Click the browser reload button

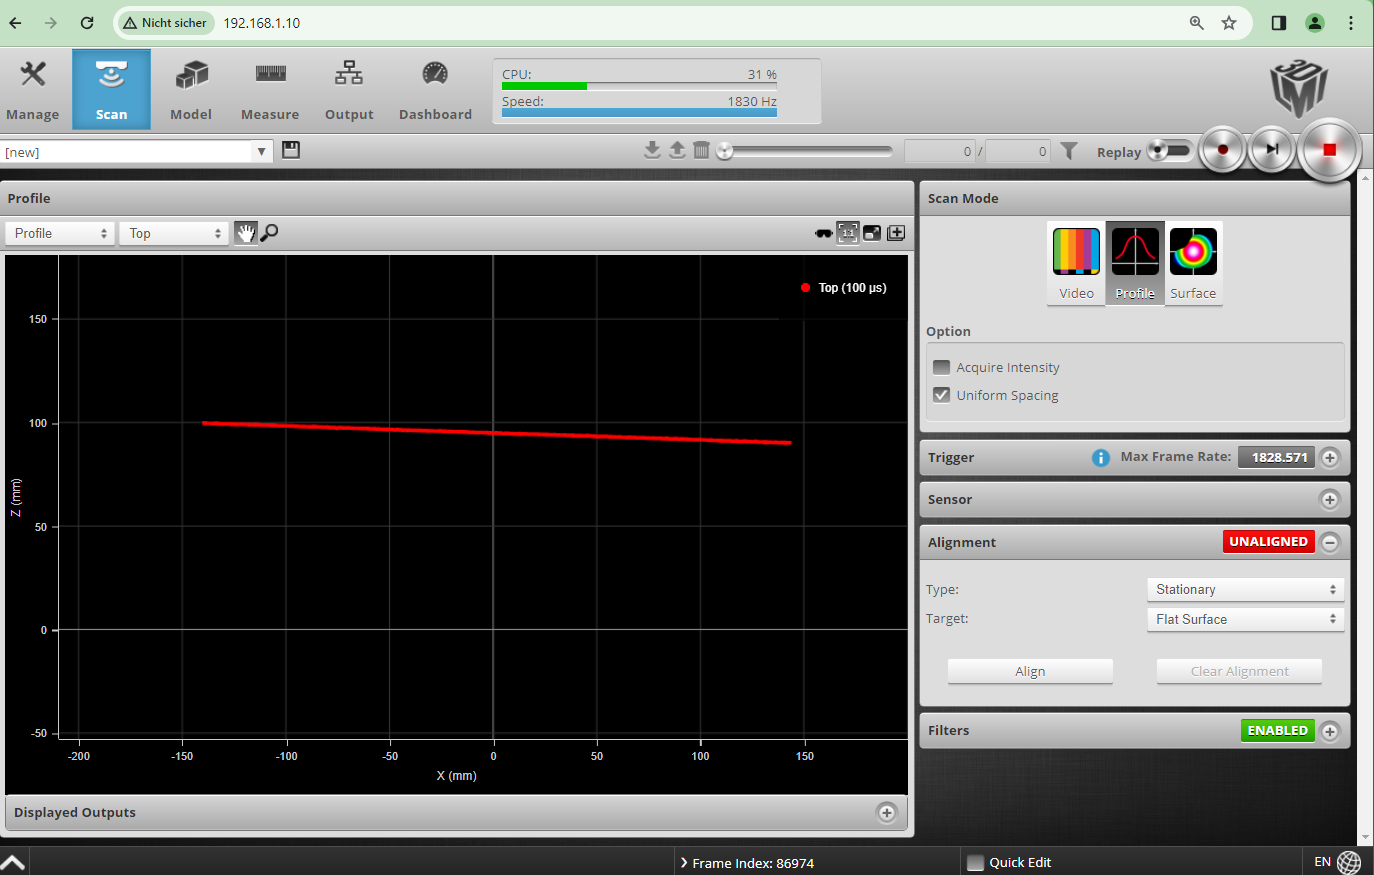(x=87, y=22)
